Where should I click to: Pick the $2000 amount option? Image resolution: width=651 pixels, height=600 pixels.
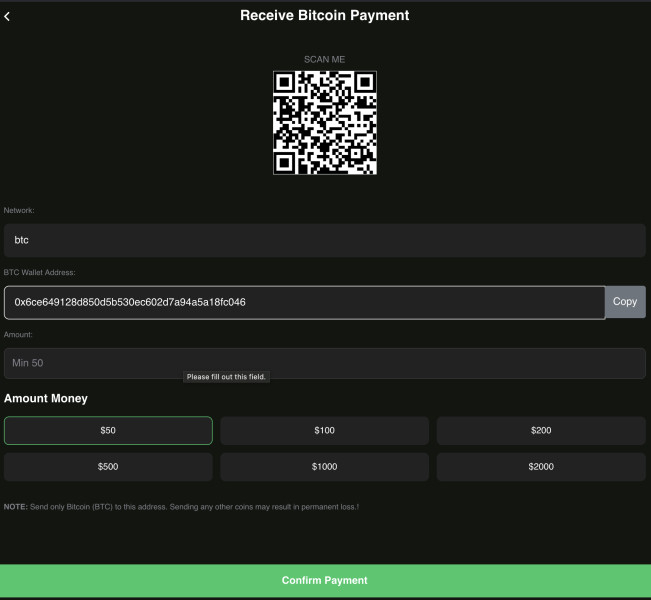click(541, 467)
